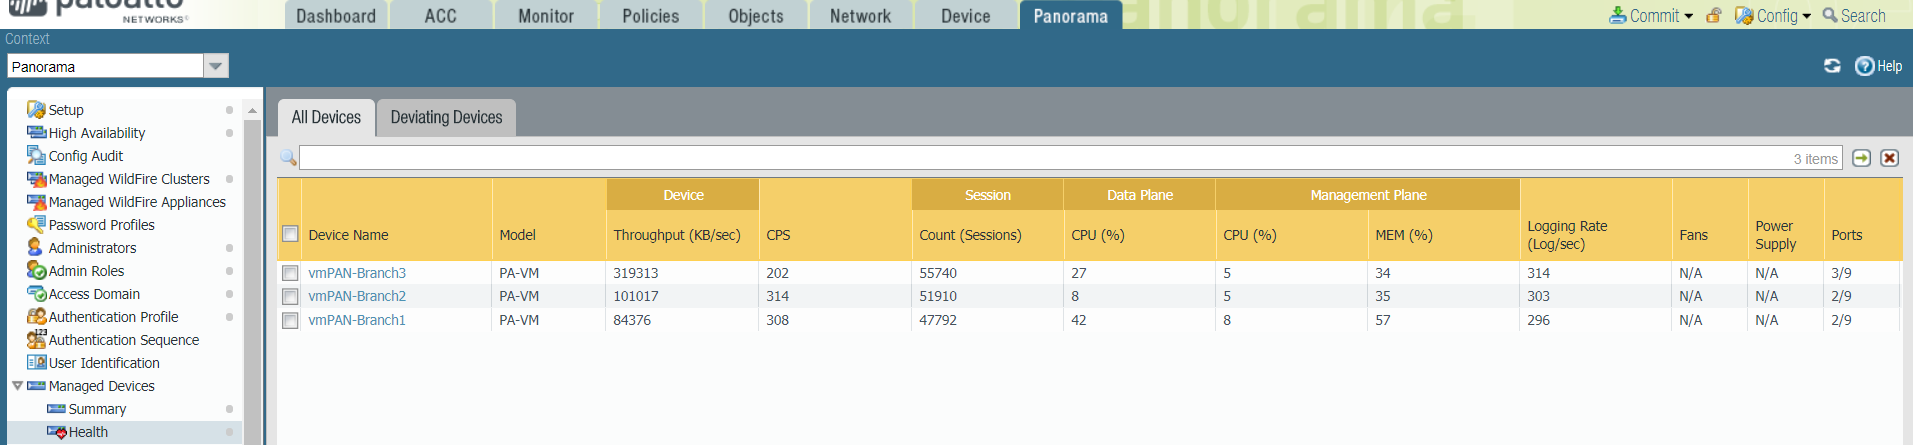The height and width of the screenshot is (445, 1913).
Task: Click the Config Audit icon
Action: coord(36,156)
